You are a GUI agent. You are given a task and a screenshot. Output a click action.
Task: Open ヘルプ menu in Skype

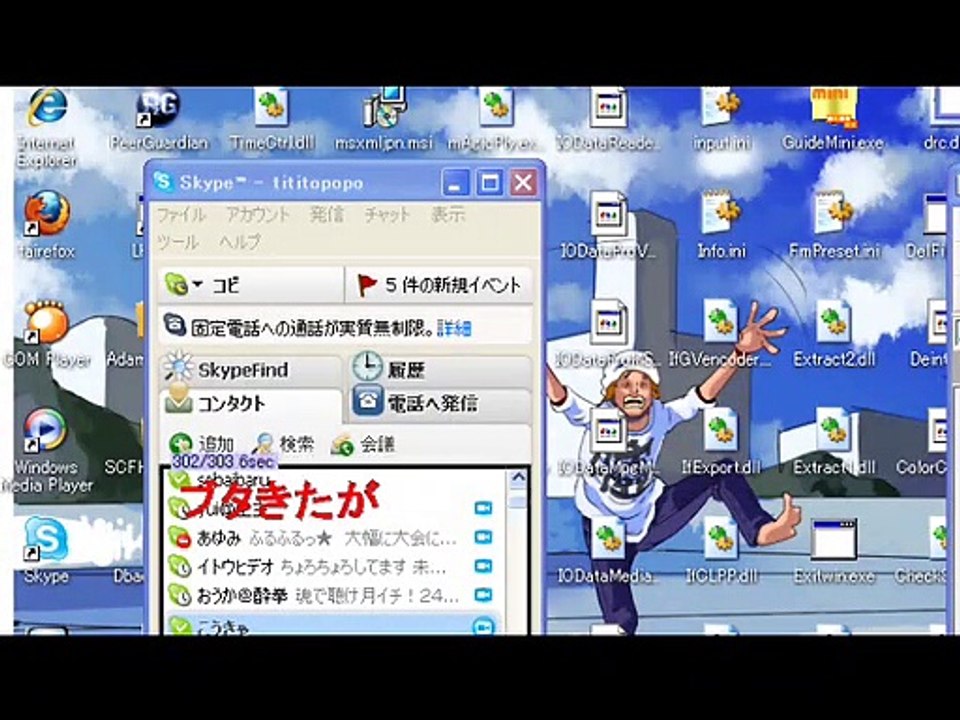click(240, 242)
